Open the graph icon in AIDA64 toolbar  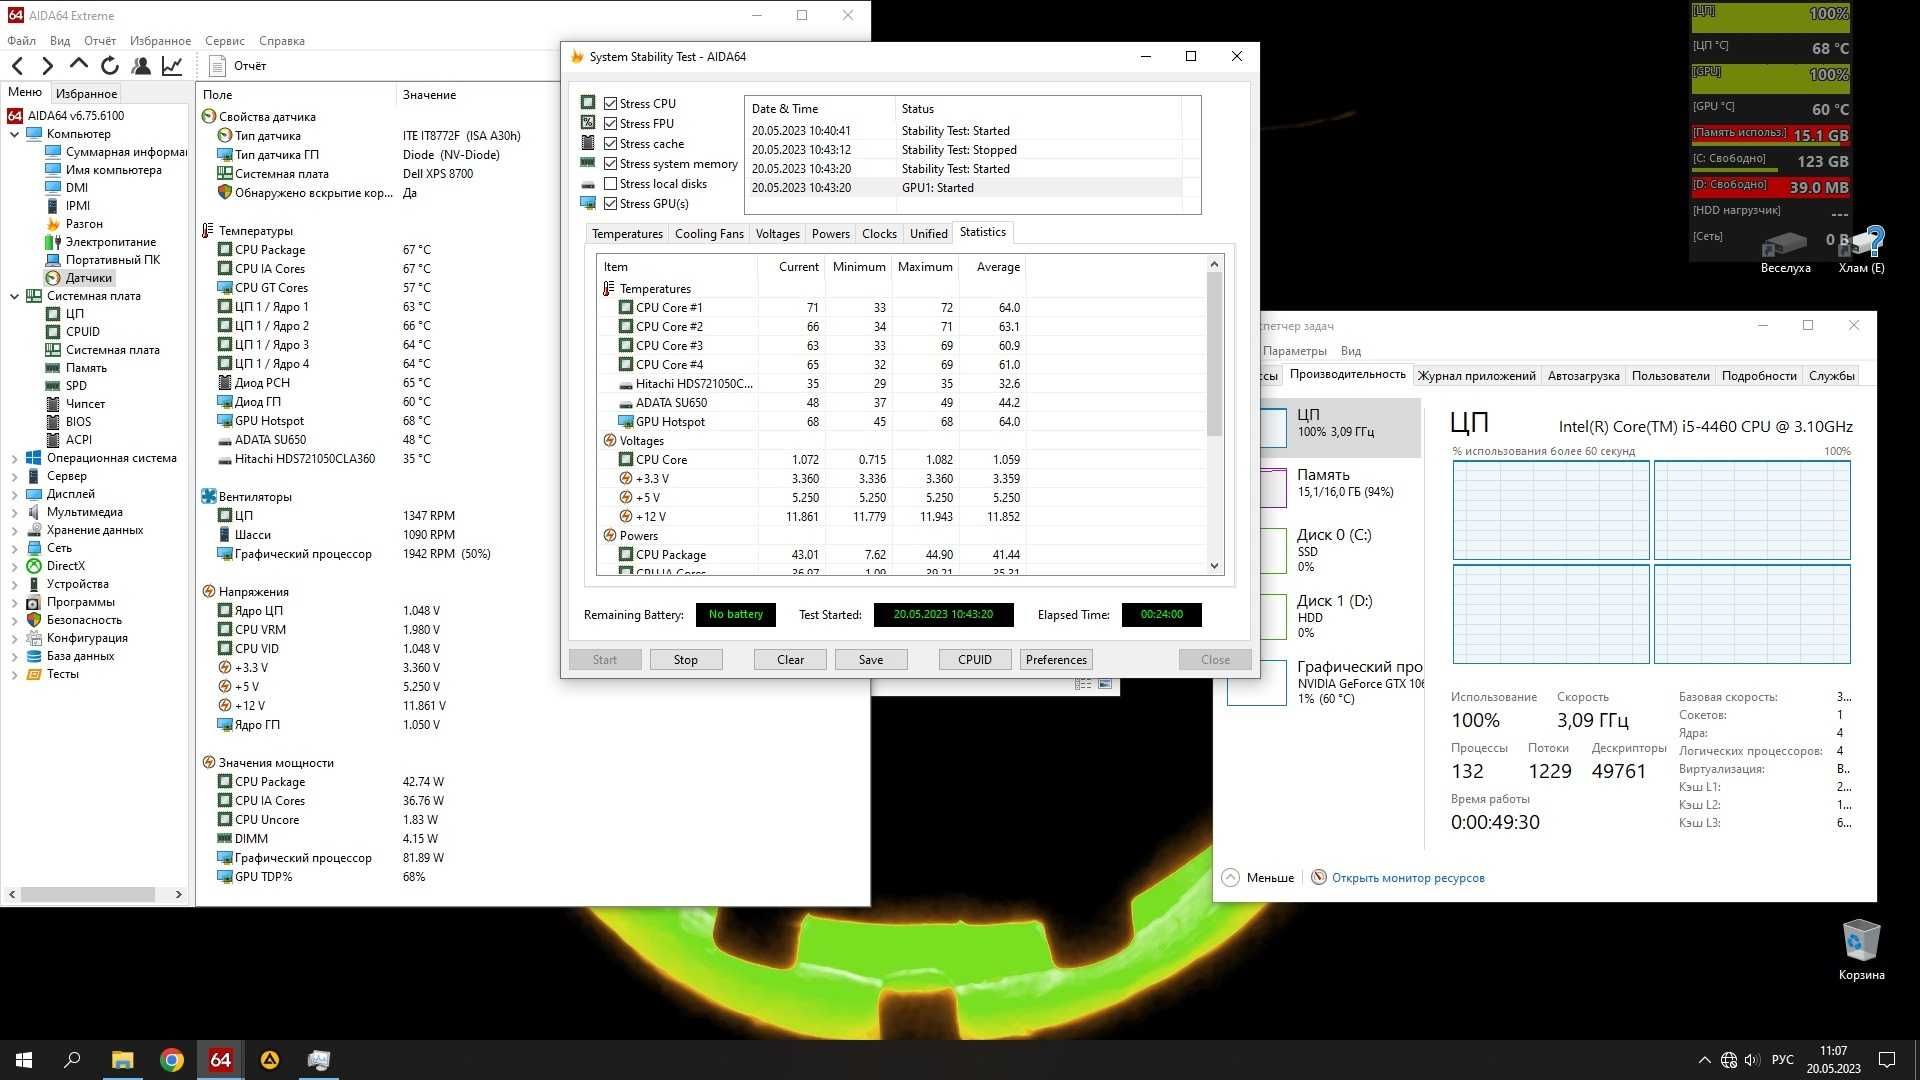click(172, 66)
